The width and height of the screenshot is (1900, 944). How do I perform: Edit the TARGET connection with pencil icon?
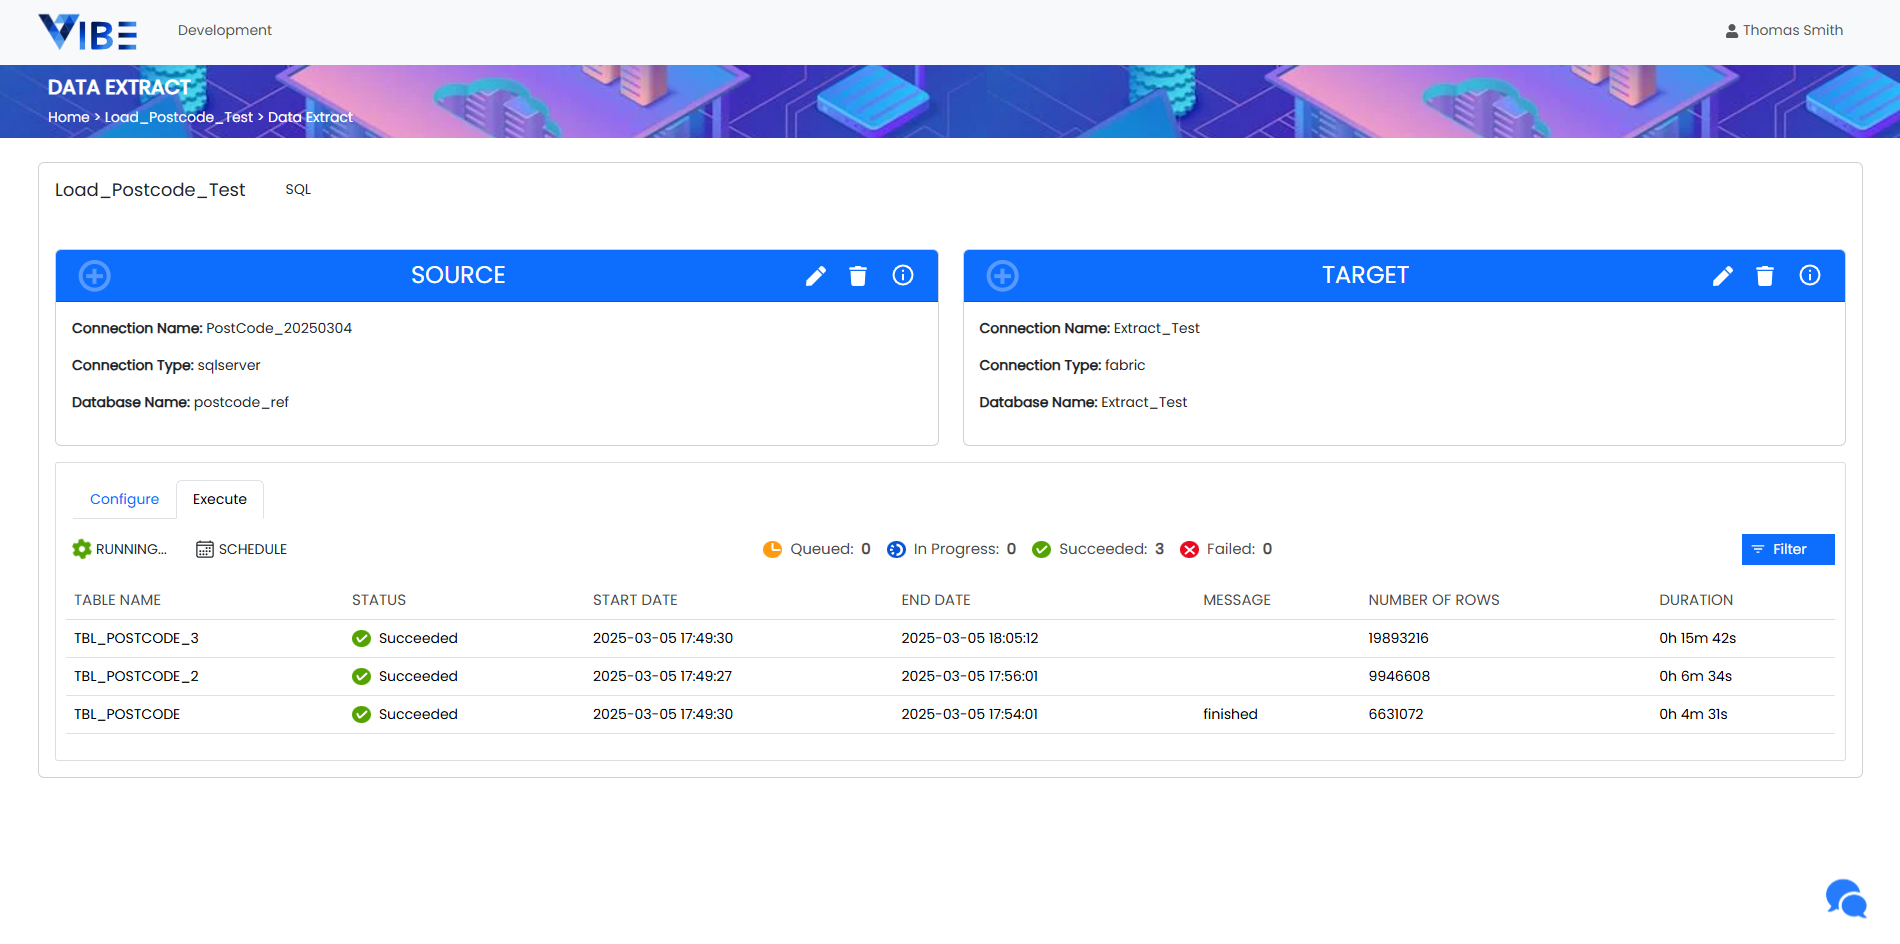(1722, 276)
